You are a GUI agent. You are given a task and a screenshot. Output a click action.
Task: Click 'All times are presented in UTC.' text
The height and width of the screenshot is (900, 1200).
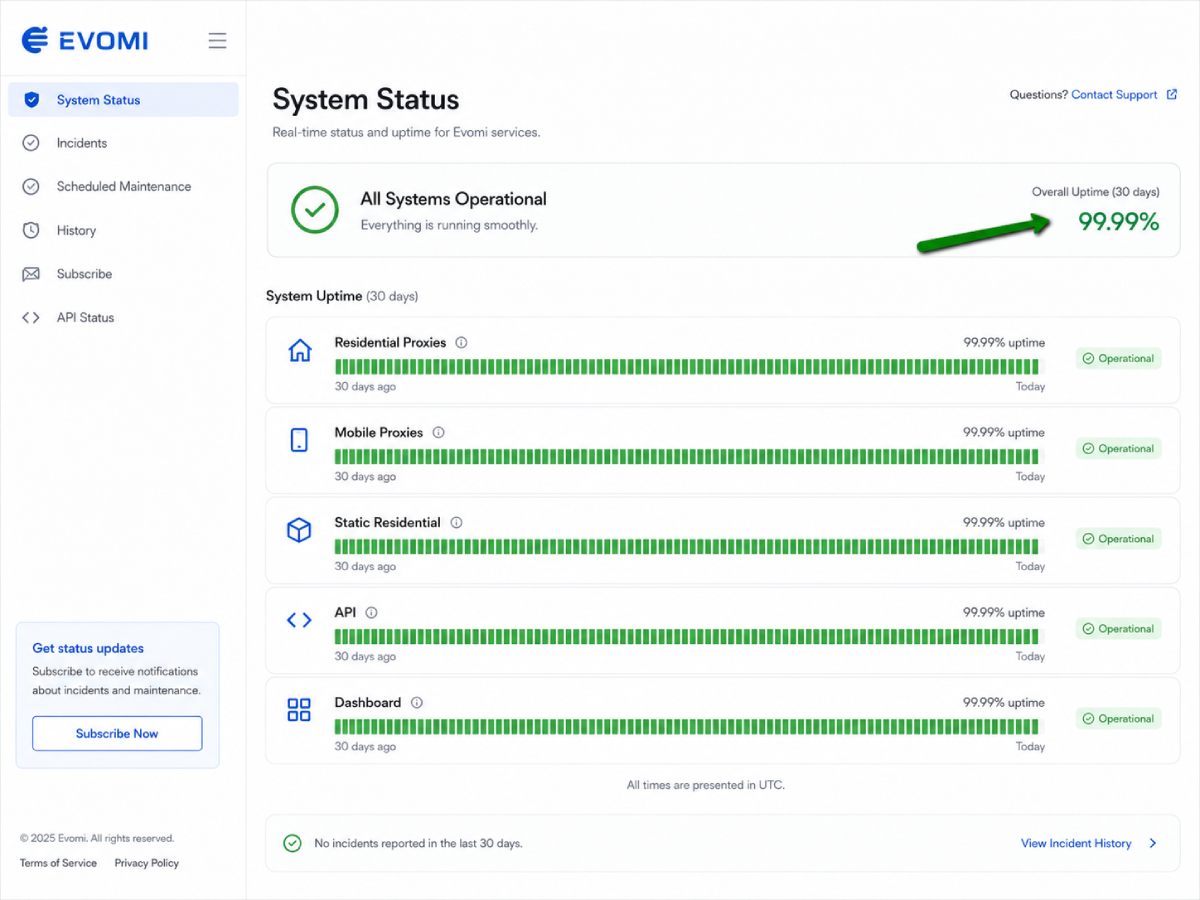click(706, 785)
